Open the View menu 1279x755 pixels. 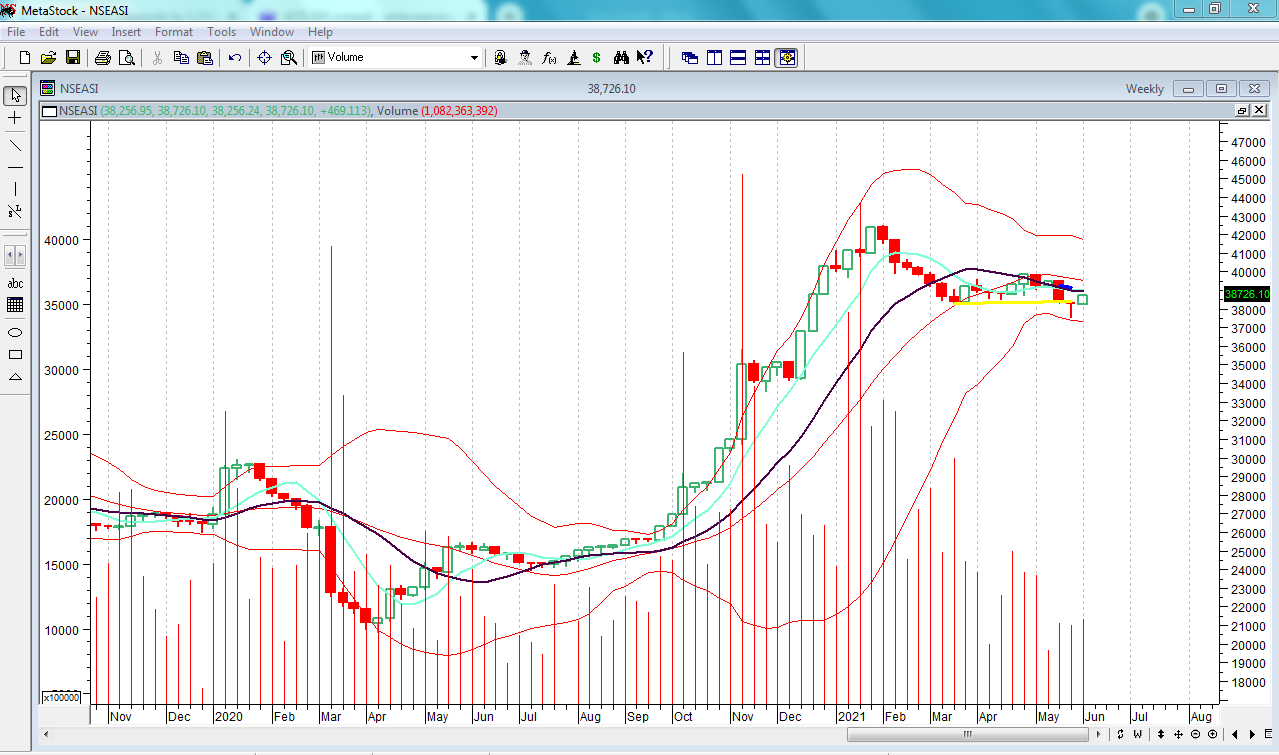tap(85, 32)
